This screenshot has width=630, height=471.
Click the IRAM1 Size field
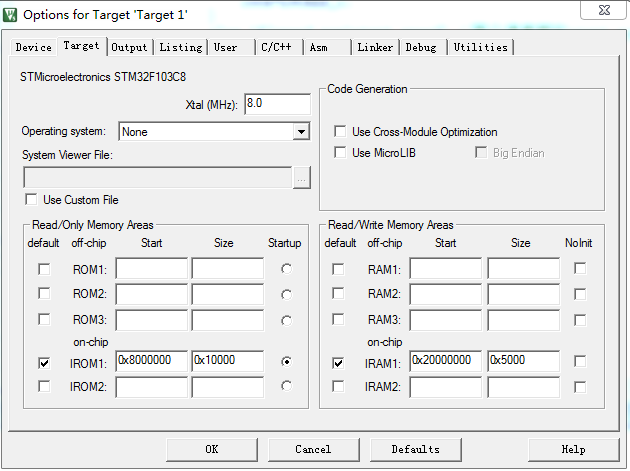[522, 361]
